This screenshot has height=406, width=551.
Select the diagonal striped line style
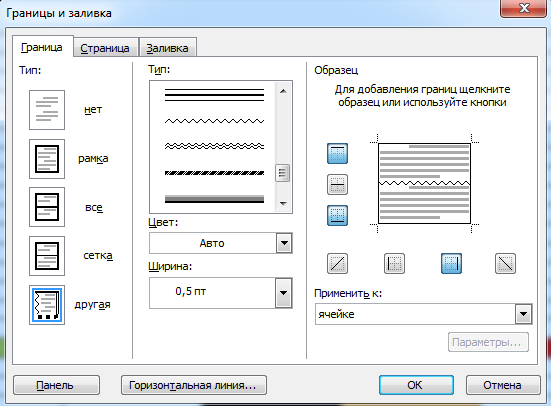tap(214, 173)
